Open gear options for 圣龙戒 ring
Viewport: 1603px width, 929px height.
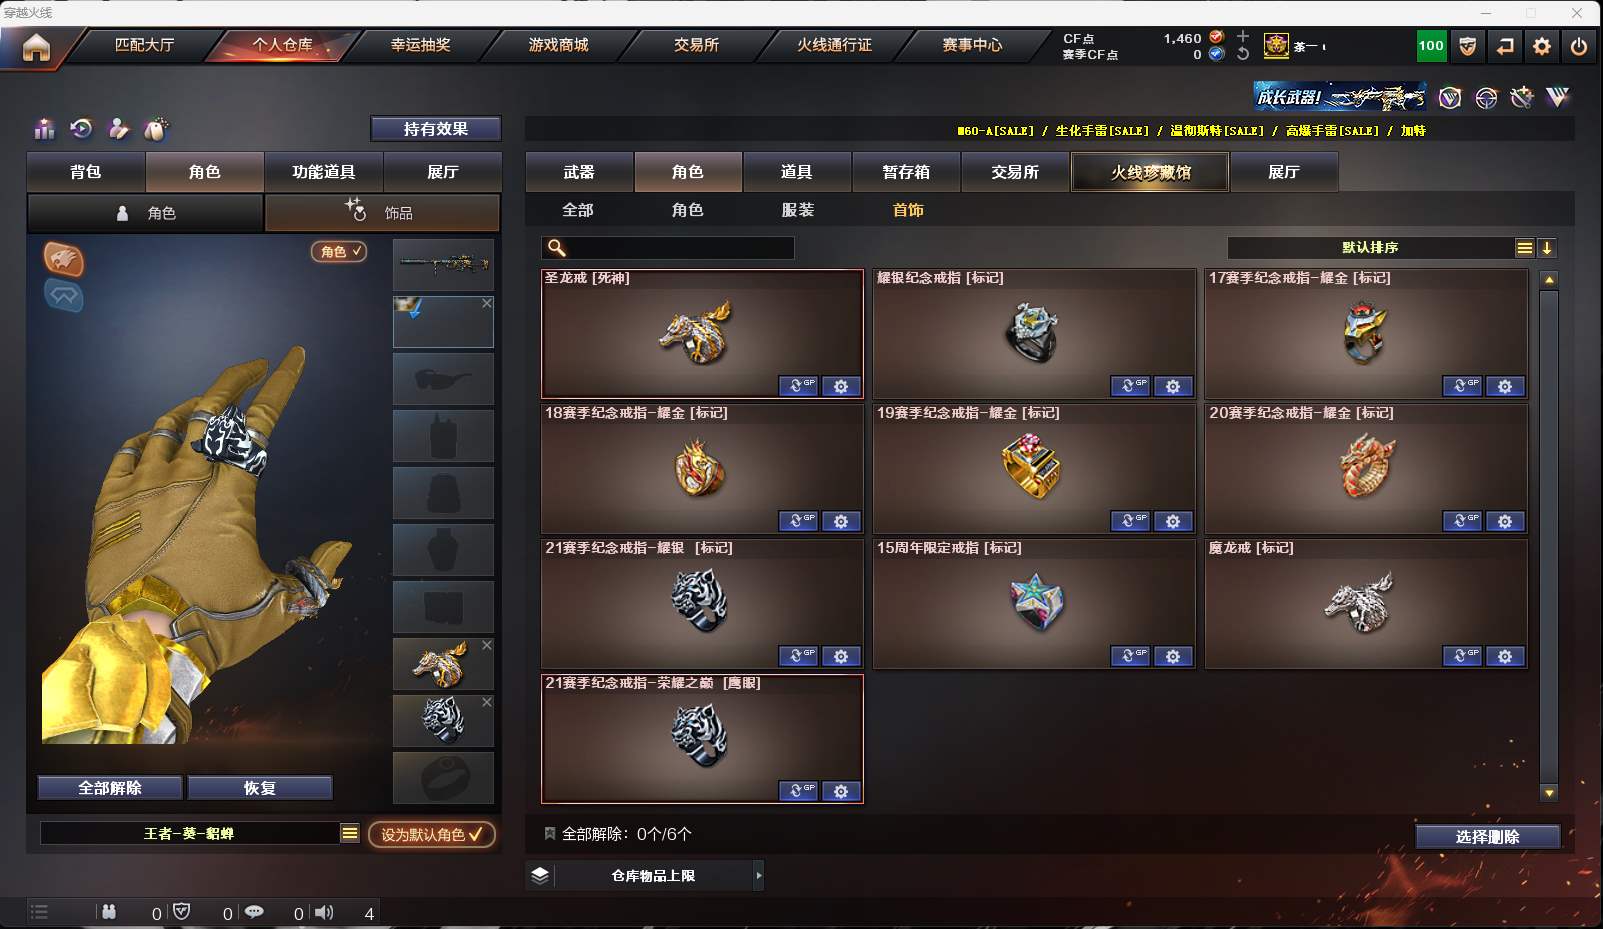tap(841, 386)
